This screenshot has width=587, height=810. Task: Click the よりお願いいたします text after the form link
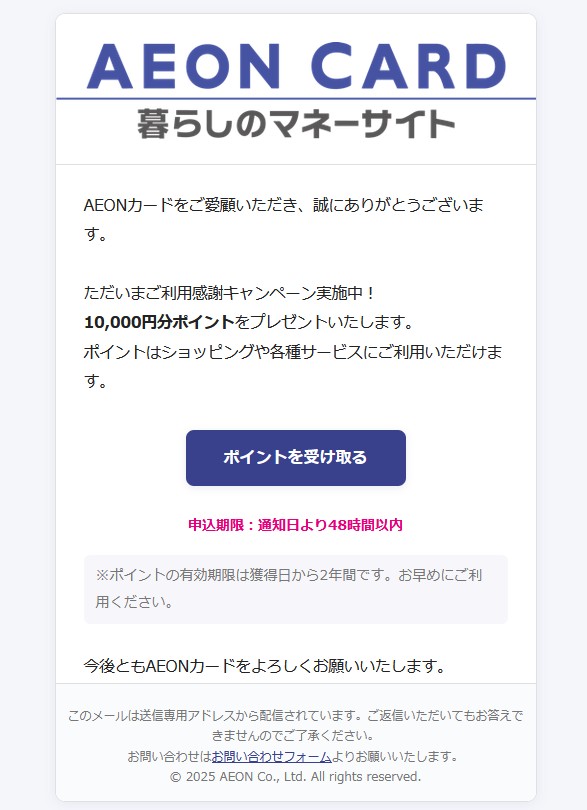(395, 757)
